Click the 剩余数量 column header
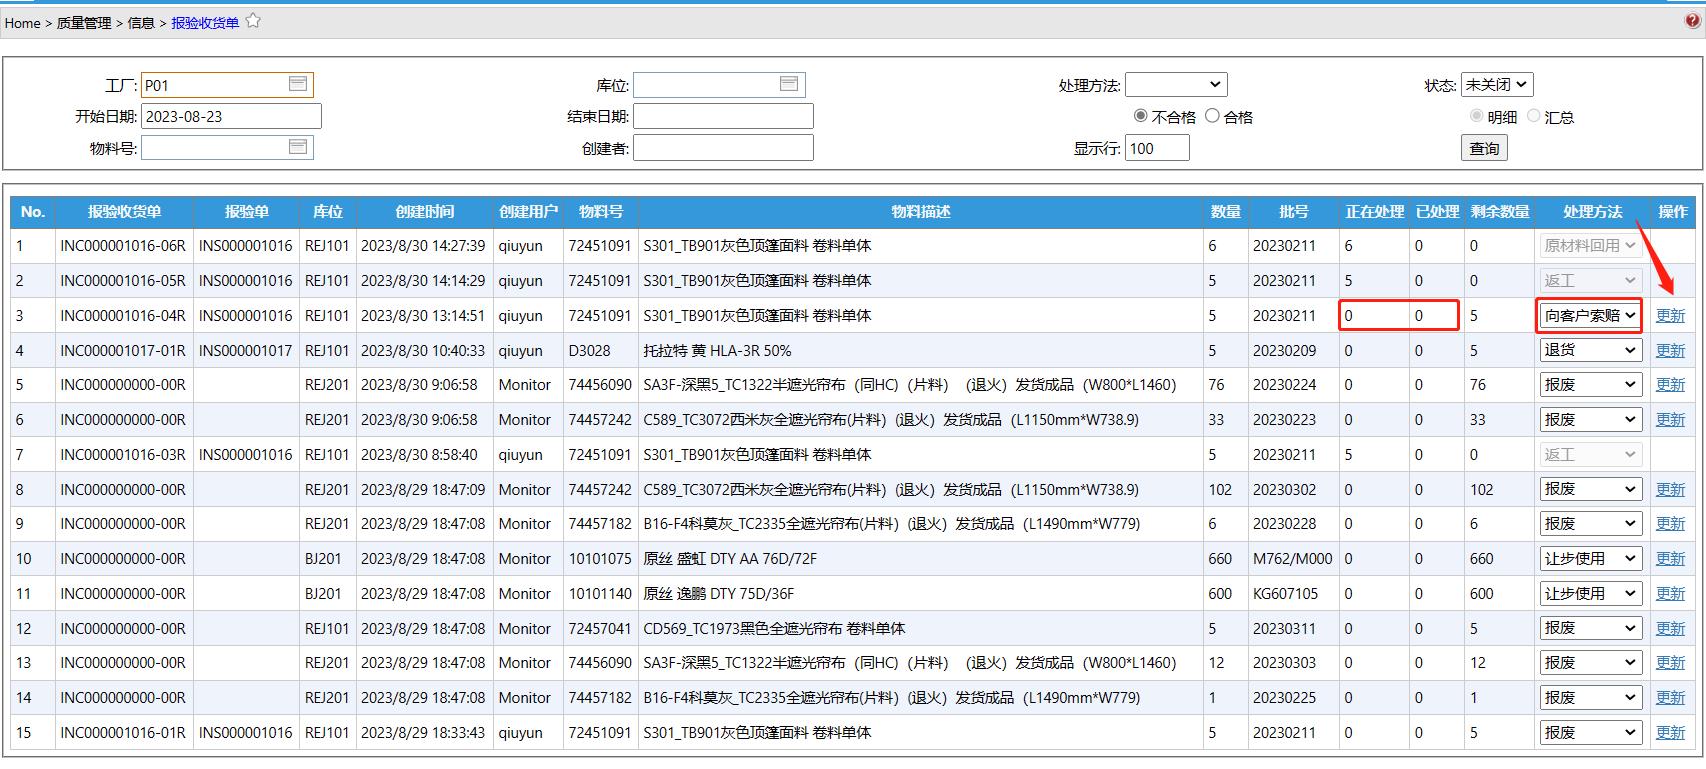This screenshot has height=769, width=1706. (x=1500, y=212)
